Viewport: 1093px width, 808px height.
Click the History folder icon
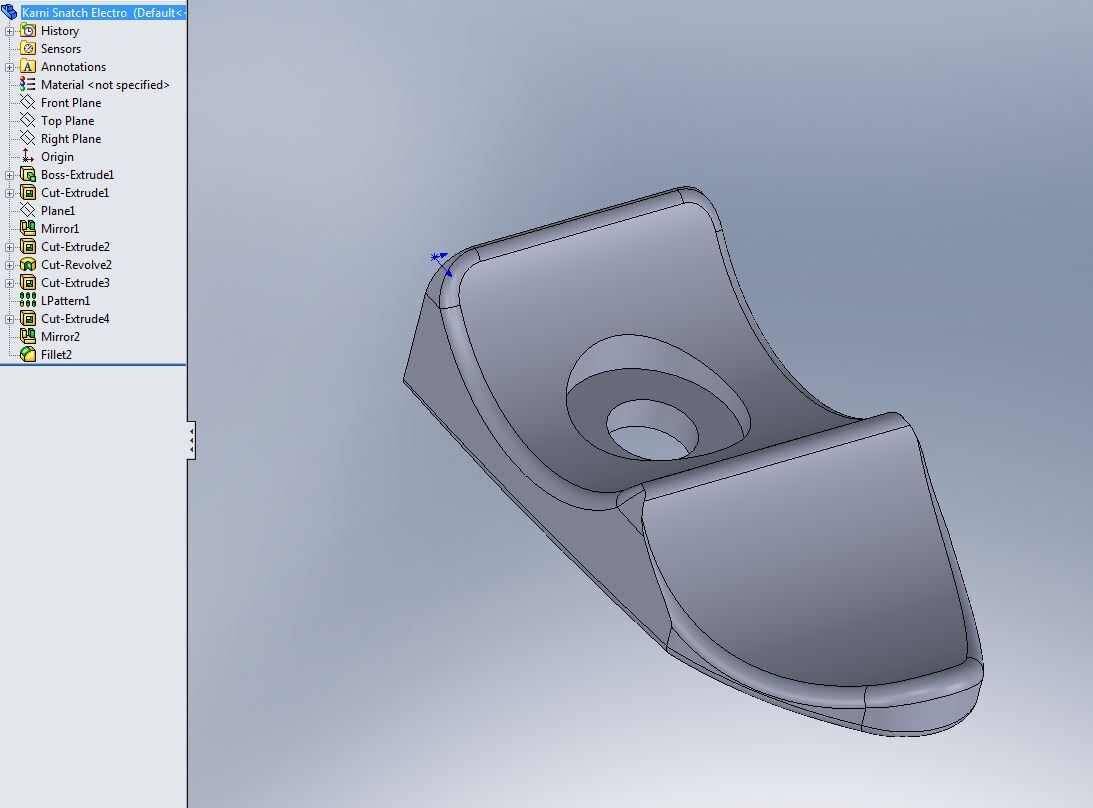(x=28, y=31)
